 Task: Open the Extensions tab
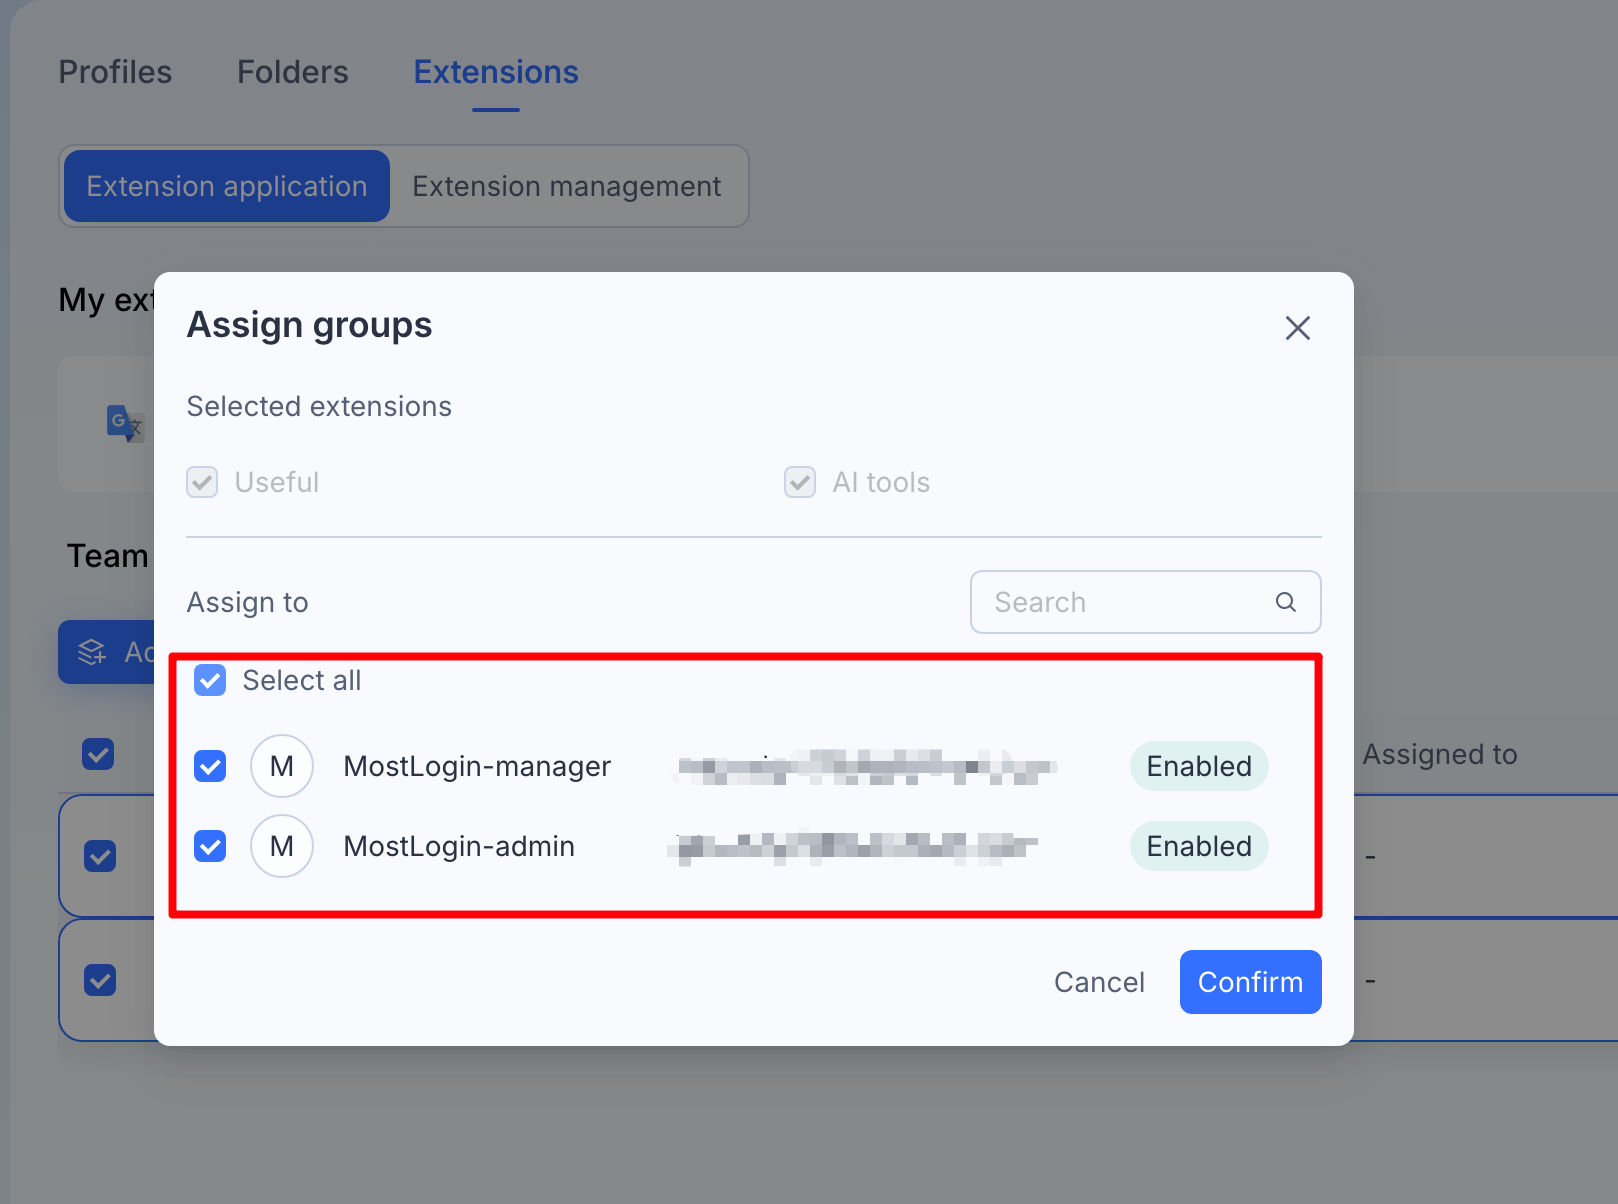click(496, 72)
